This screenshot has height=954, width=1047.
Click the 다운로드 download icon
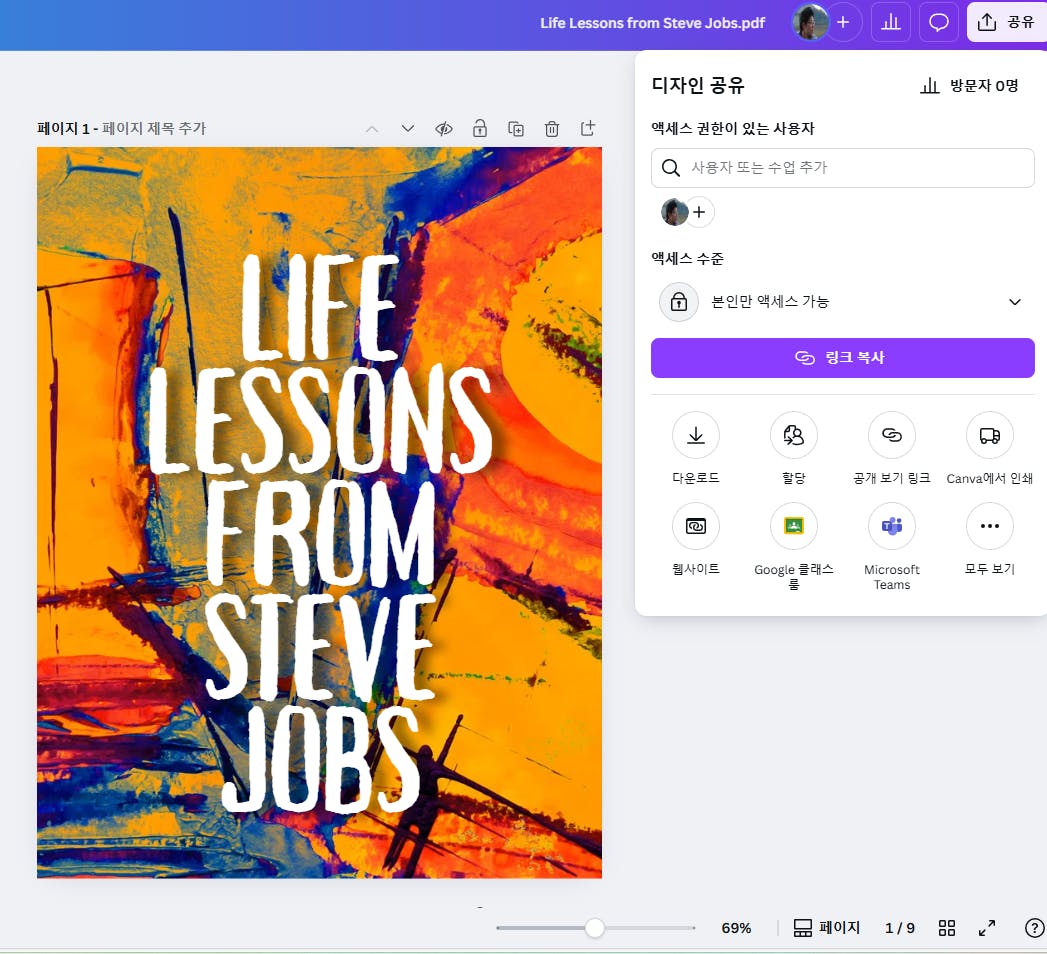[696, 435]
